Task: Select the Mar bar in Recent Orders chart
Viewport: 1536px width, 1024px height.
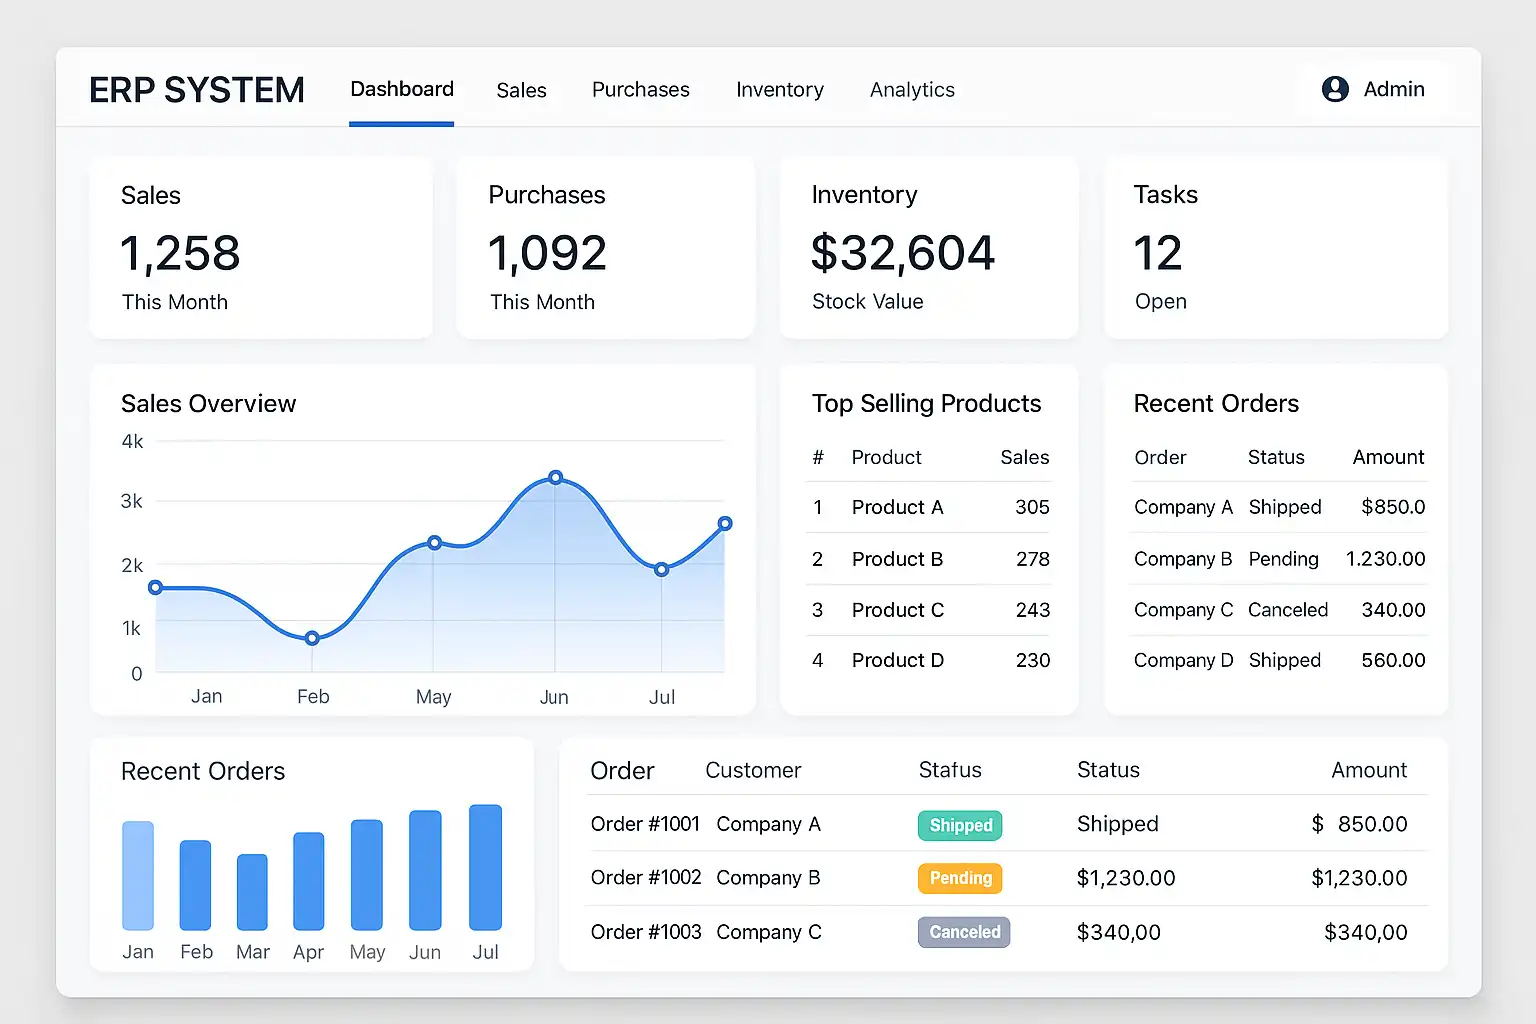Action: [252, 891]
